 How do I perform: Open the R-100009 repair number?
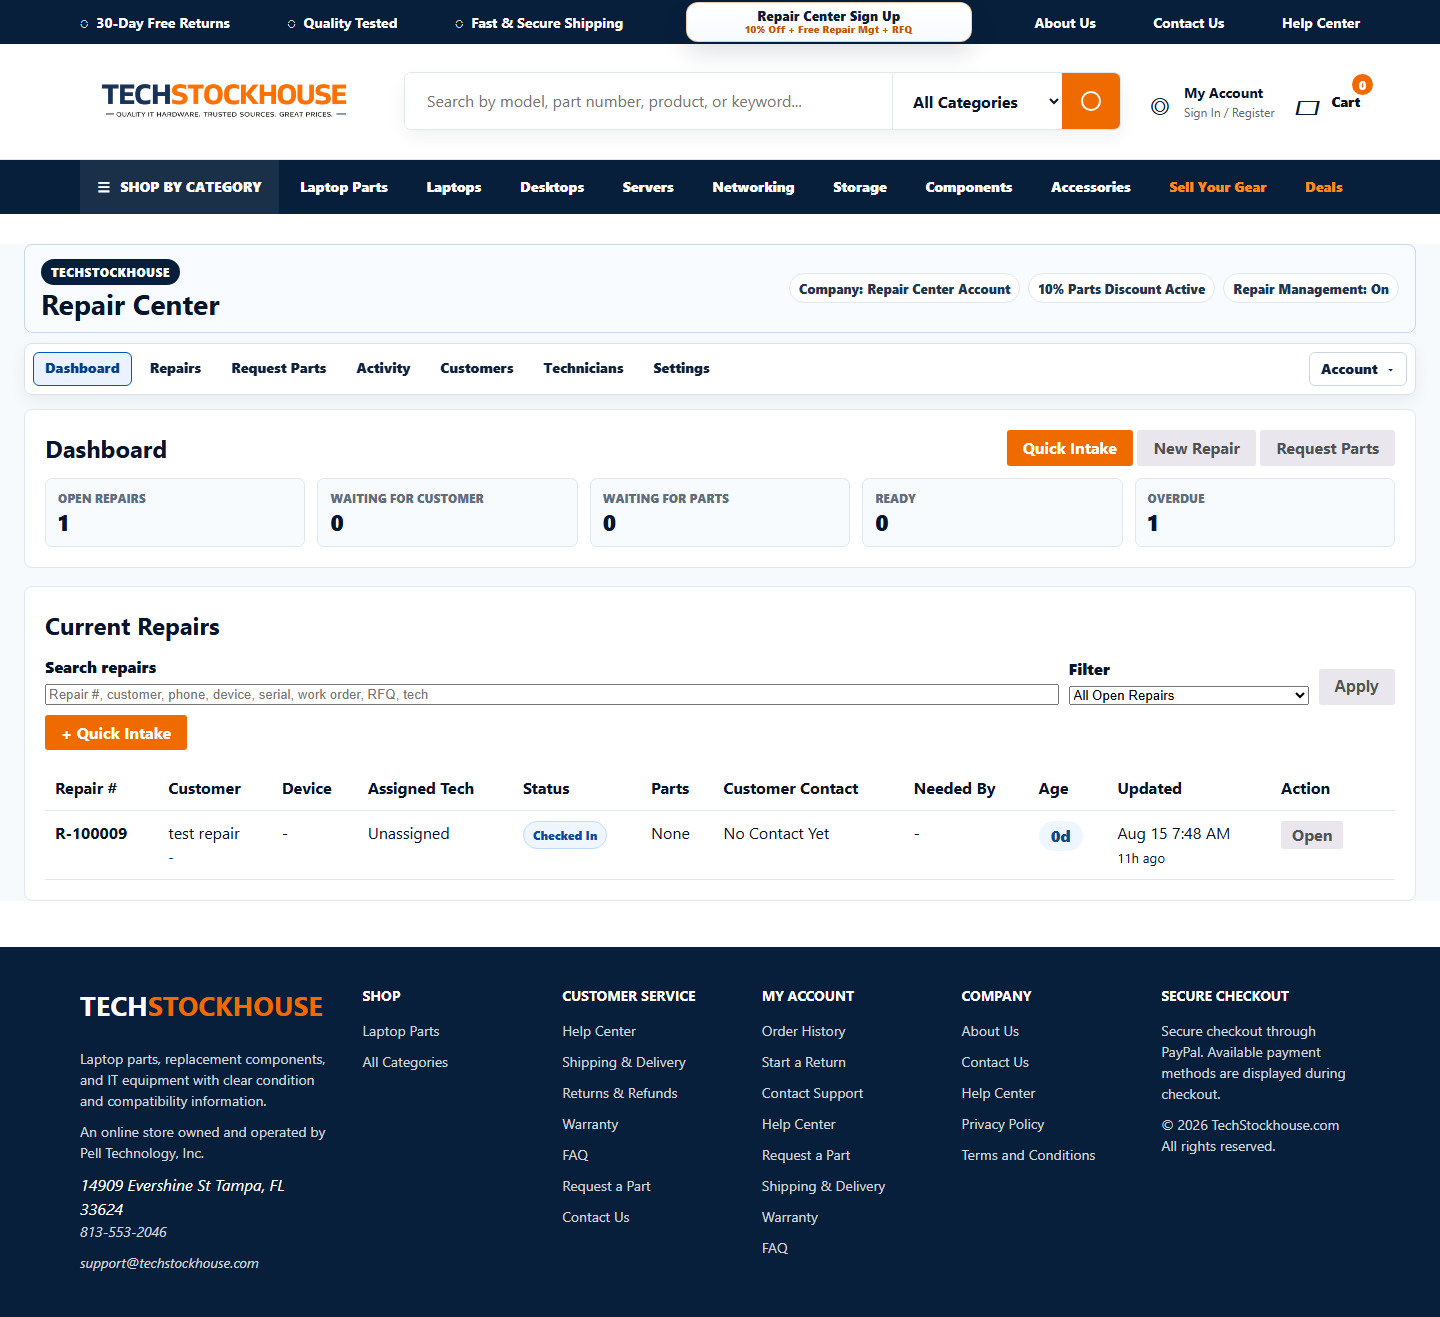click(x=91, y=834)
